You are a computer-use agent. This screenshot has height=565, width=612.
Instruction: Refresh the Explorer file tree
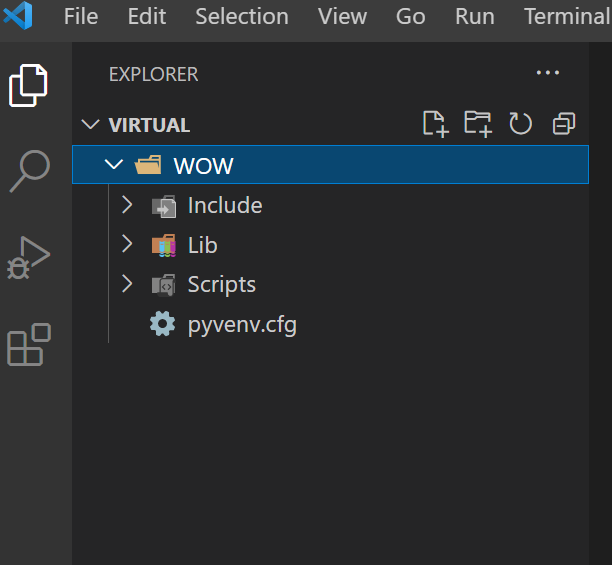click(521, 124)
